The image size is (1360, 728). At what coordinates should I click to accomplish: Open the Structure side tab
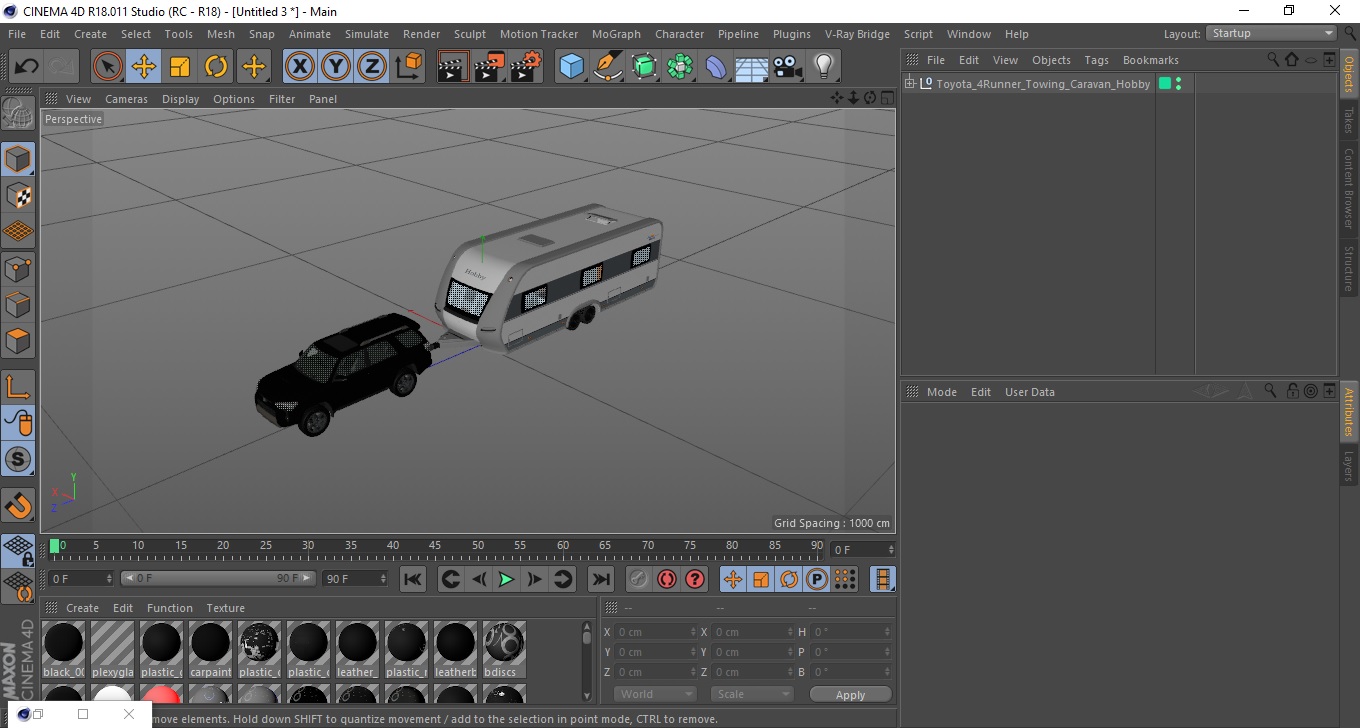[1349, 268]
